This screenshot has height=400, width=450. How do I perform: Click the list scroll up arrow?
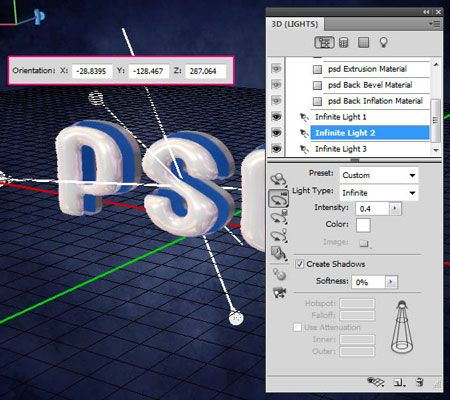click(436, 65)
